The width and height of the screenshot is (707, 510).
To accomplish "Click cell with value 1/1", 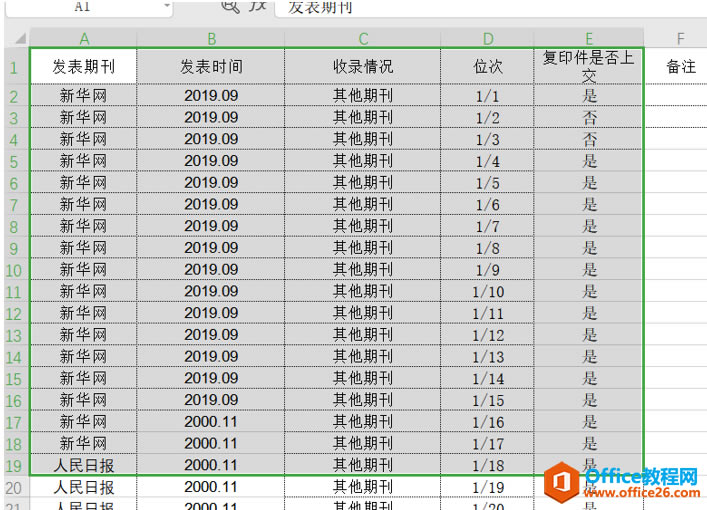I will pyautogui.click(x=487, y=95).
